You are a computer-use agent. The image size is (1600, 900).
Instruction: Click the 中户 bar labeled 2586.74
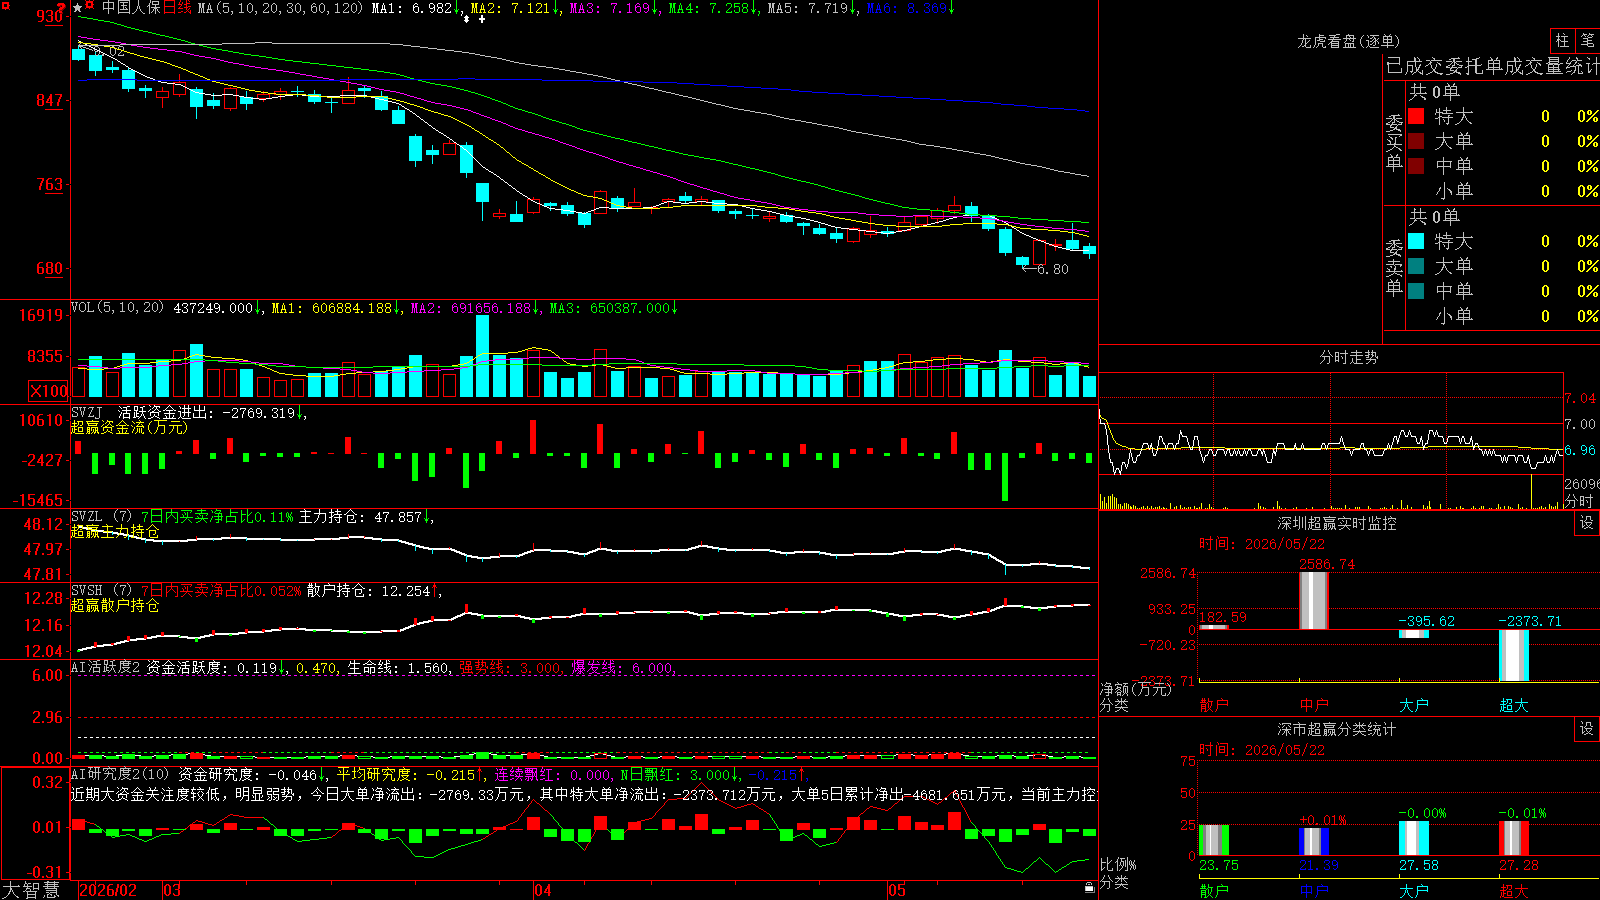tap(1314, 600)
